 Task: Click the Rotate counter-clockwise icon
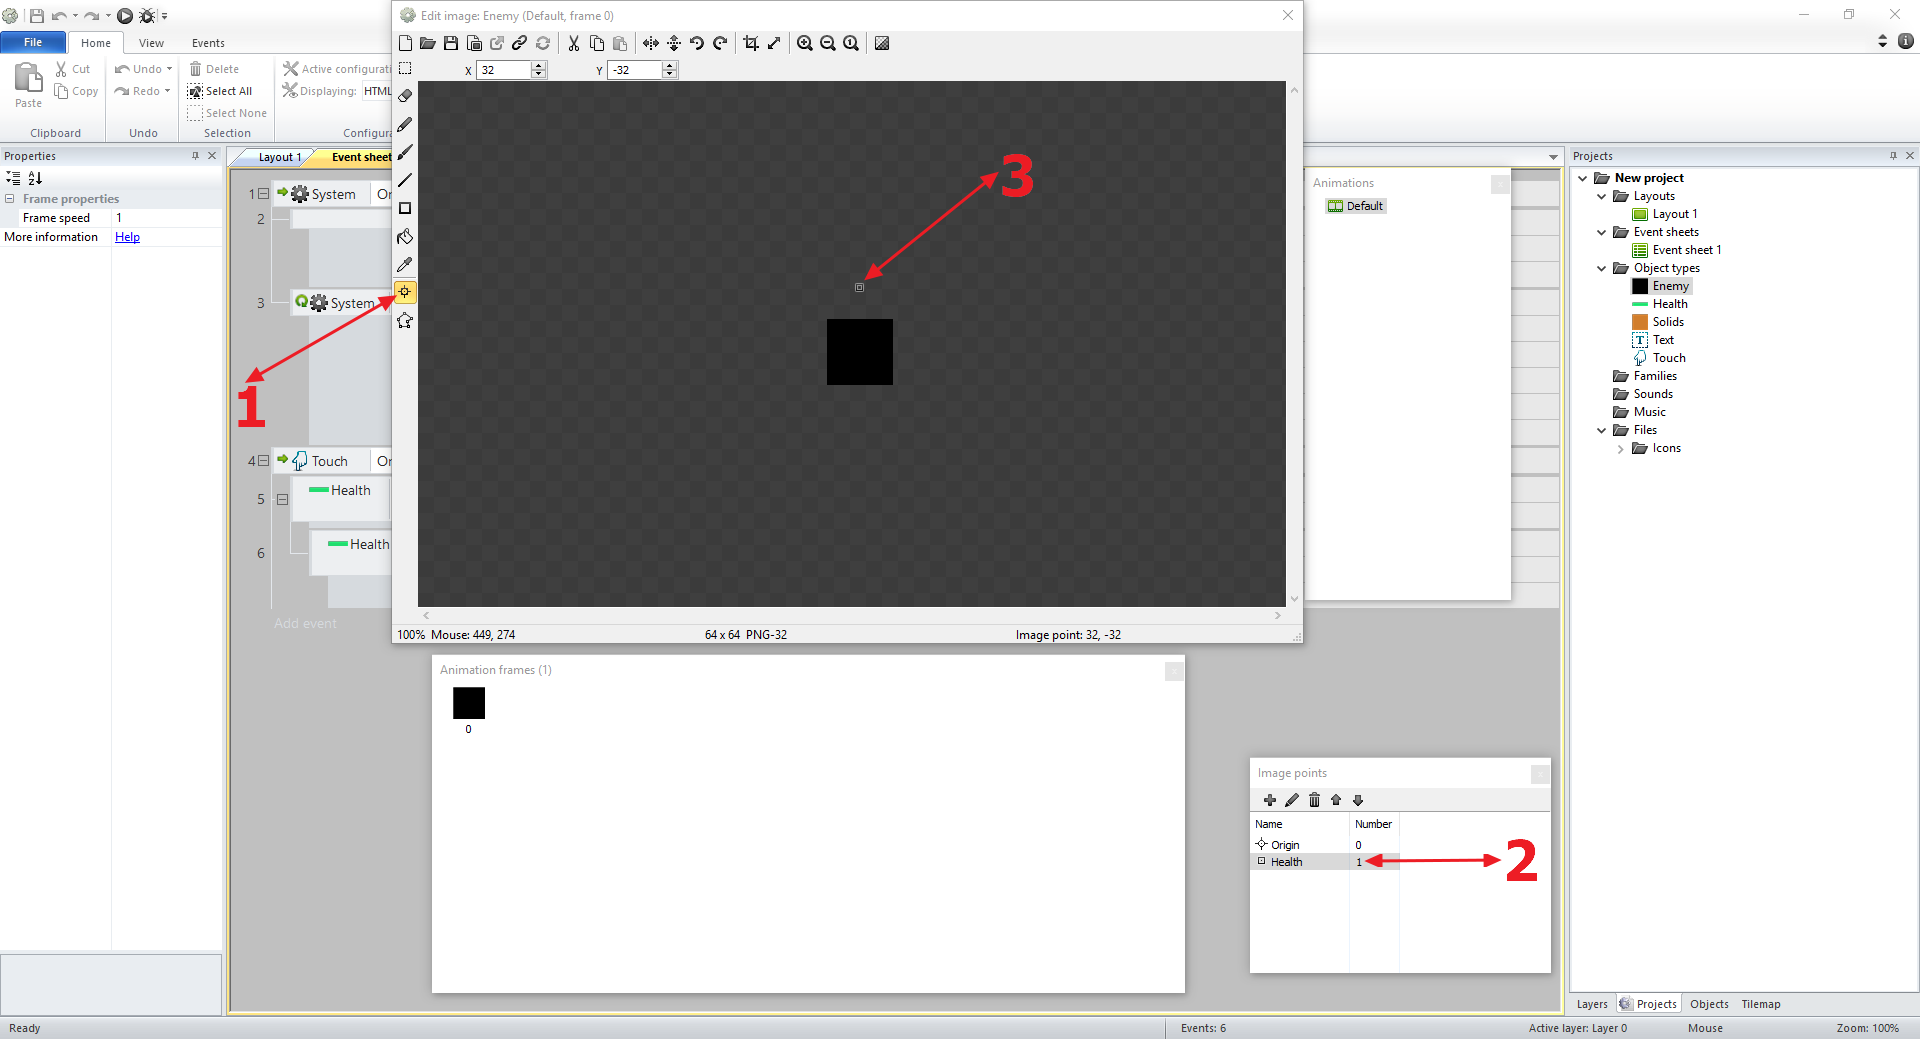pyautogui.click(x=697, y=43)
